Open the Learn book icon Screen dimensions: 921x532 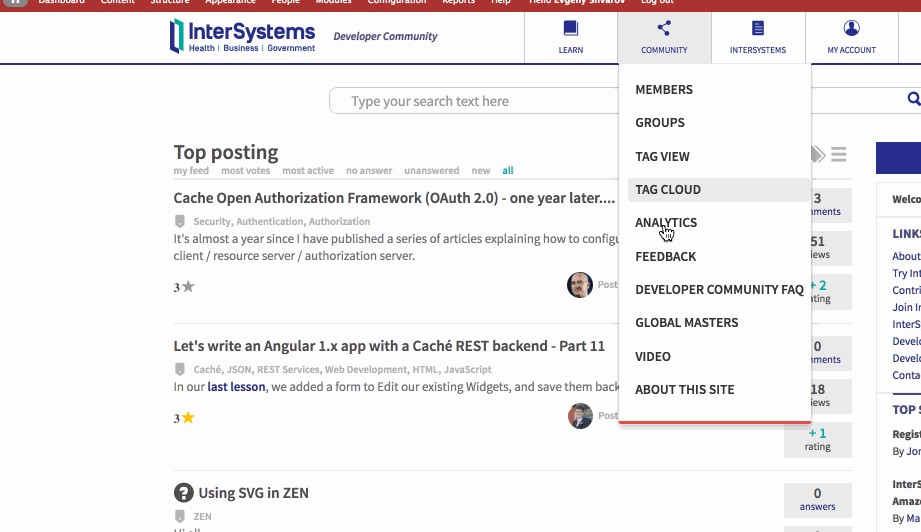coord(570,29)
